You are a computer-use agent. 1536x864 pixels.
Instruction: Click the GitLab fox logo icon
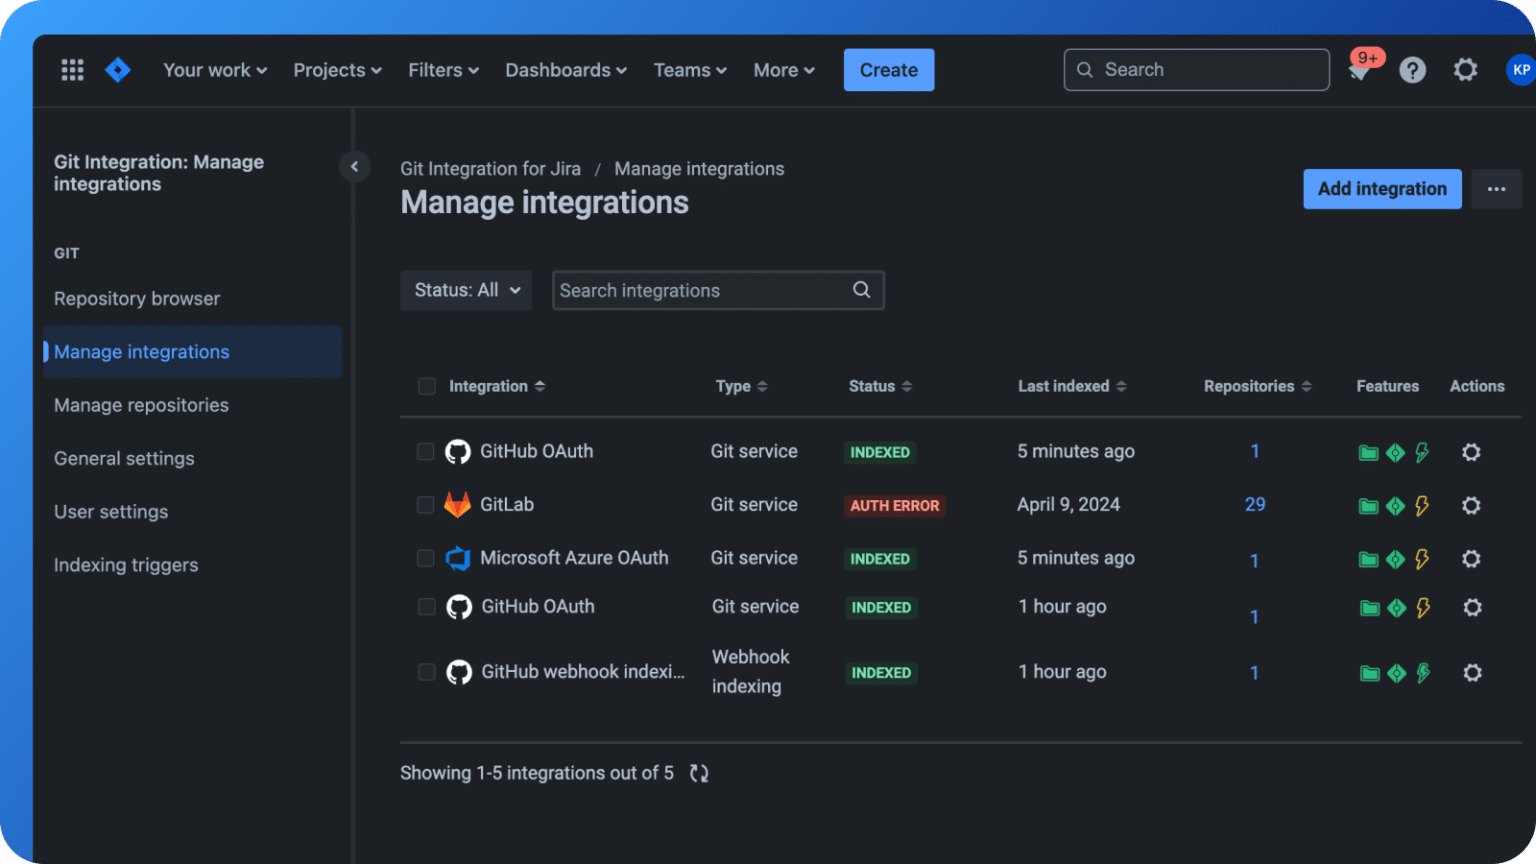457,504
